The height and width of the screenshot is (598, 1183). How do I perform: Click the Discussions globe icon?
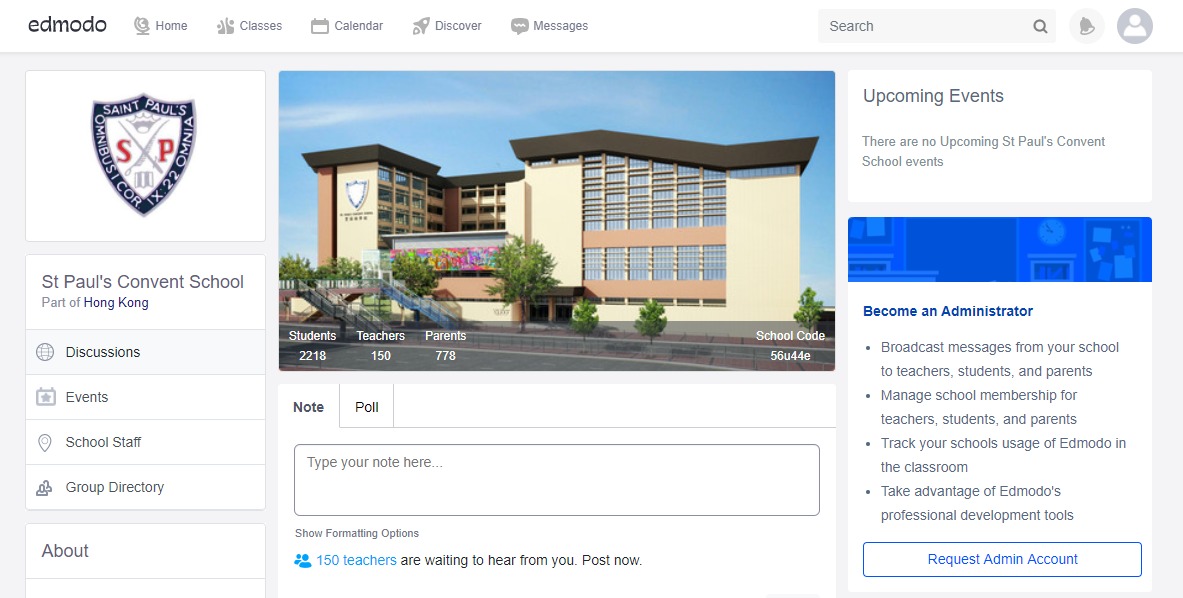[45, 352]
